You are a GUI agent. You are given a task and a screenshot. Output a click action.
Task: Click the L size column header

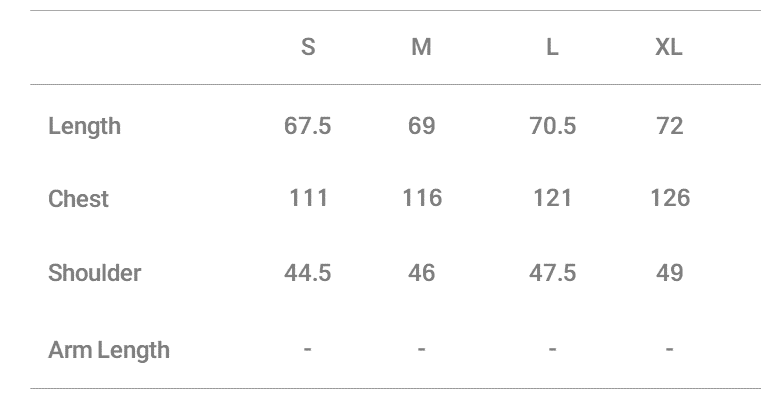coord(552,47)
